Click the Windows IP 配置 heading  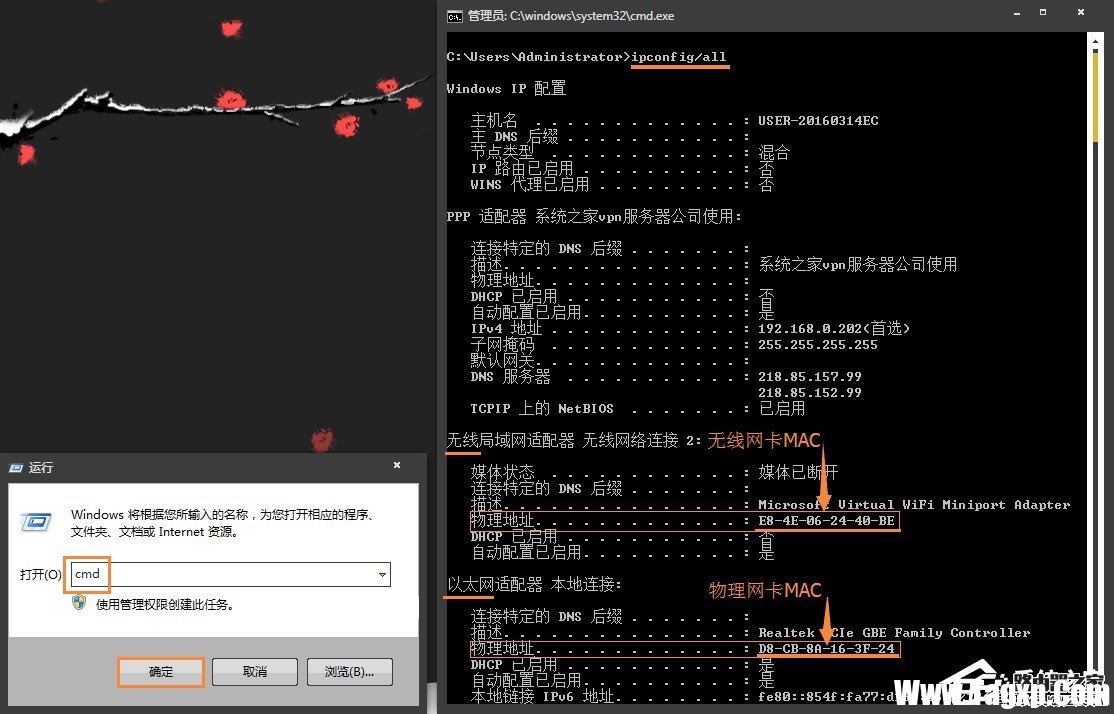pos(506,89)
